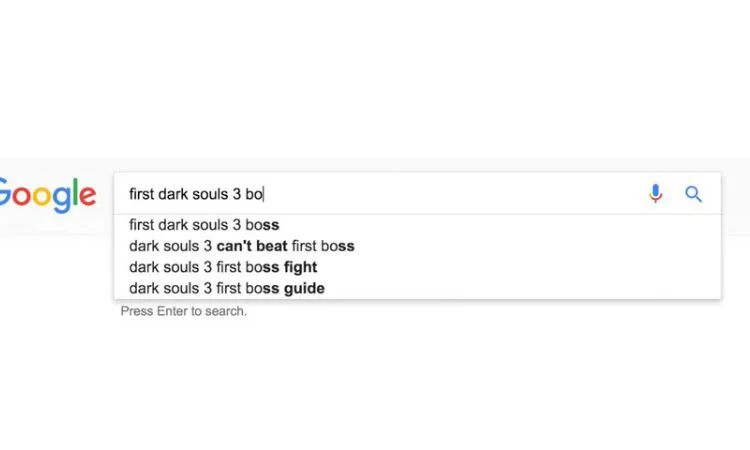Click the blue magnifying glass search icon

click(693, 194)
